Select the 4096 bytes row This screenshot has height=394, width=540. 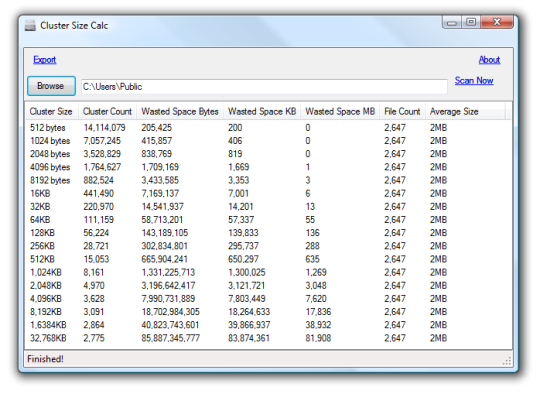click(x=269, y=167)
